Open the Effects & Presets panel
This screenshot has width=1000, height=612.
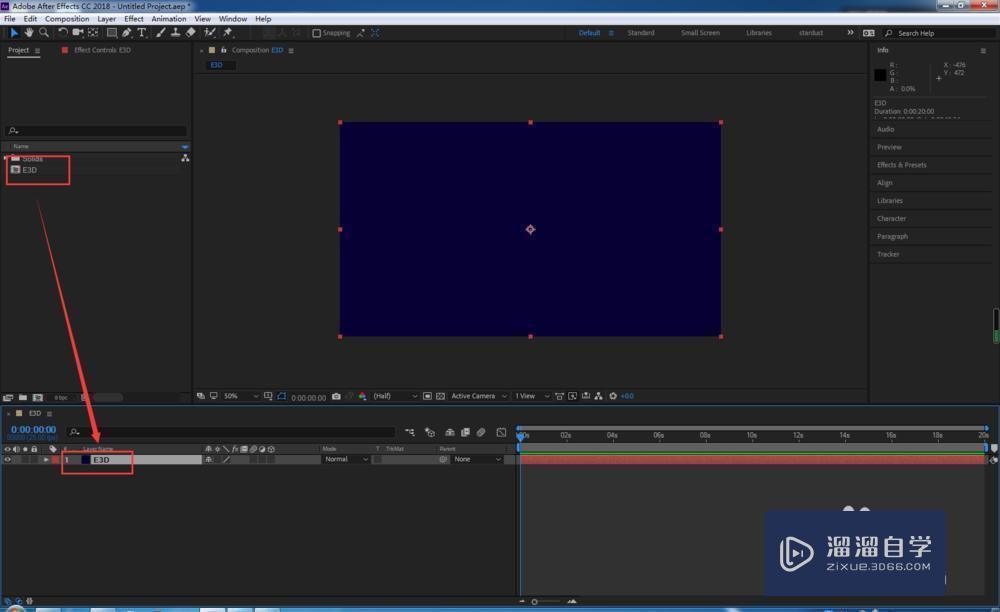(x=901, y=165)
